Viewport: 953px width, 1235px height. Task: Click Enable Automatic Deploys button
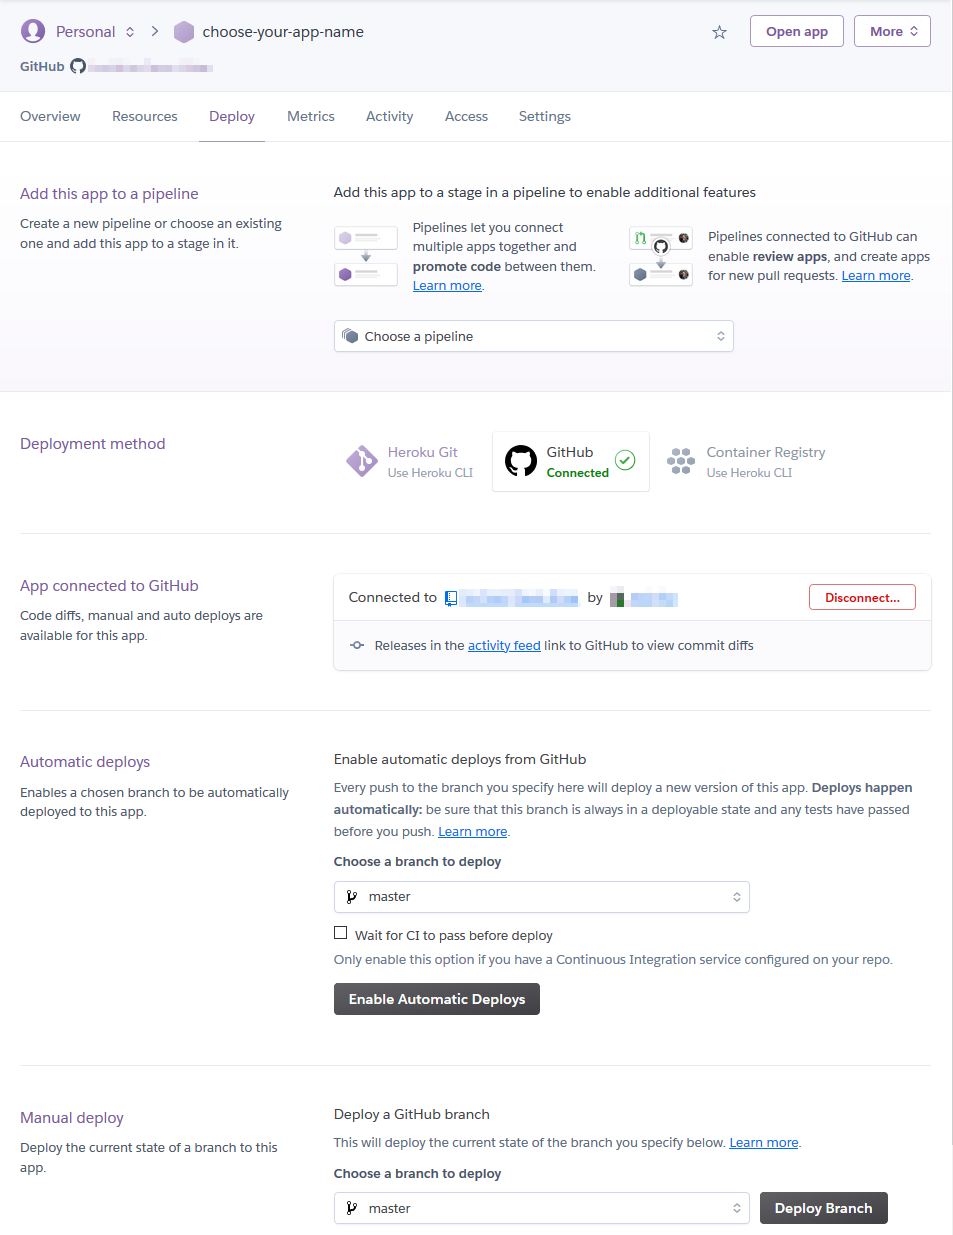coord(437,999)
